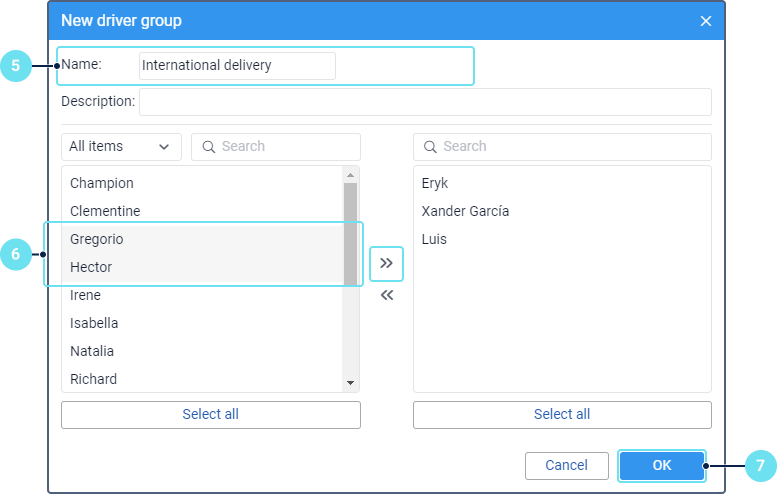Screen dimensions: 777x494
Task: Select Gregorio in the drivers list
Action: tap(97, 239)
